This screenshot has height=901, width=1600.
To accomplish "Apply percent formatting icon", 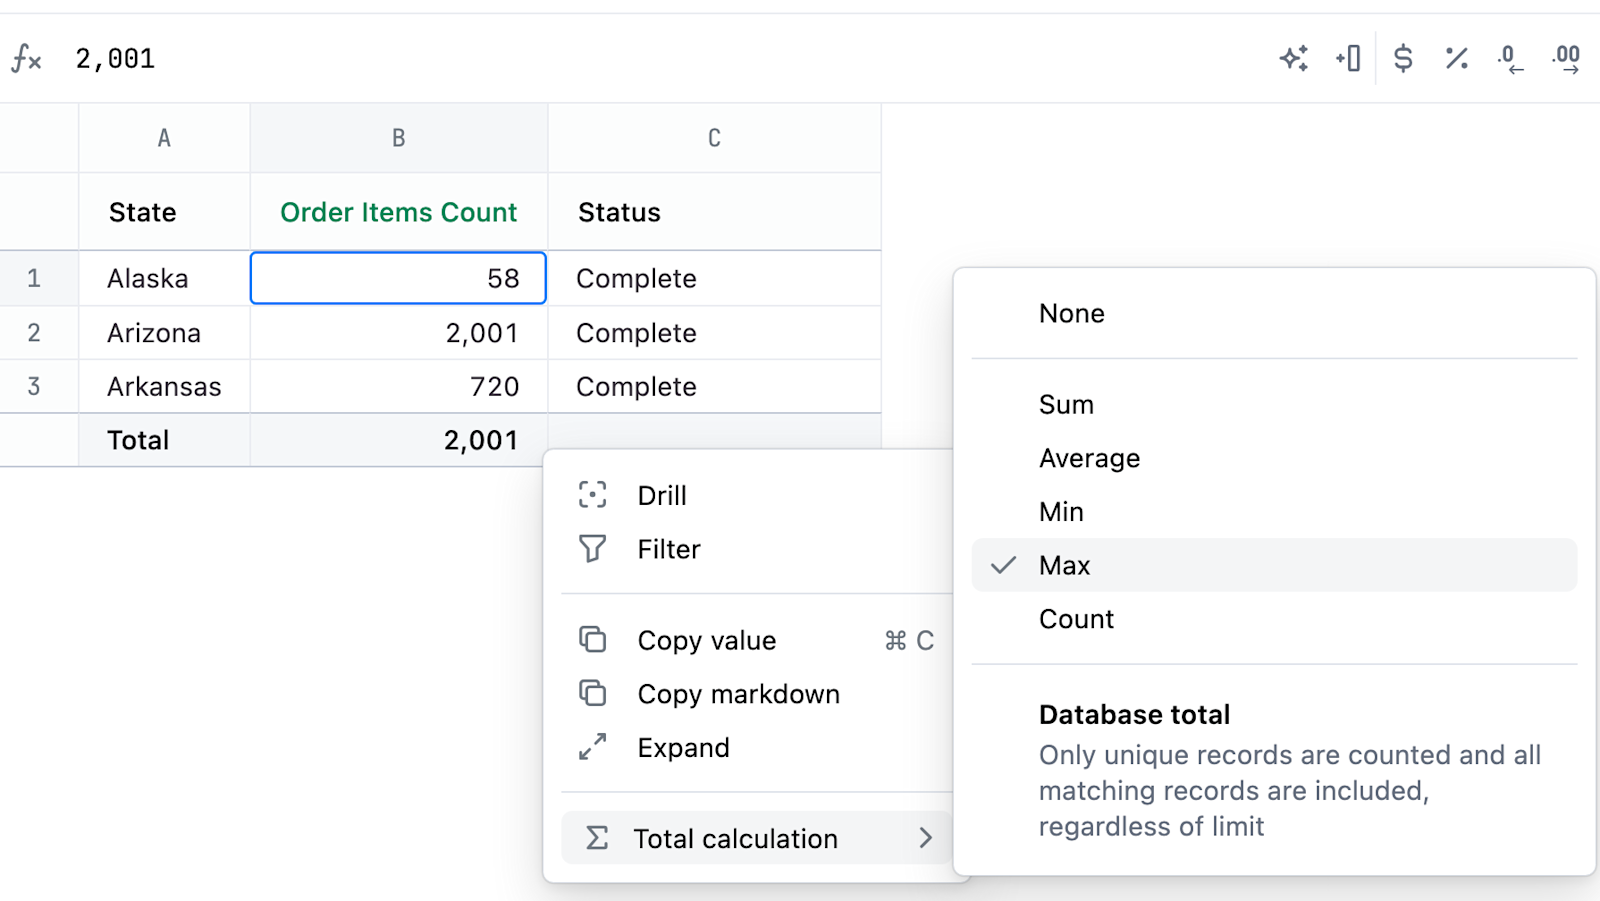I will coord(1456,59).
